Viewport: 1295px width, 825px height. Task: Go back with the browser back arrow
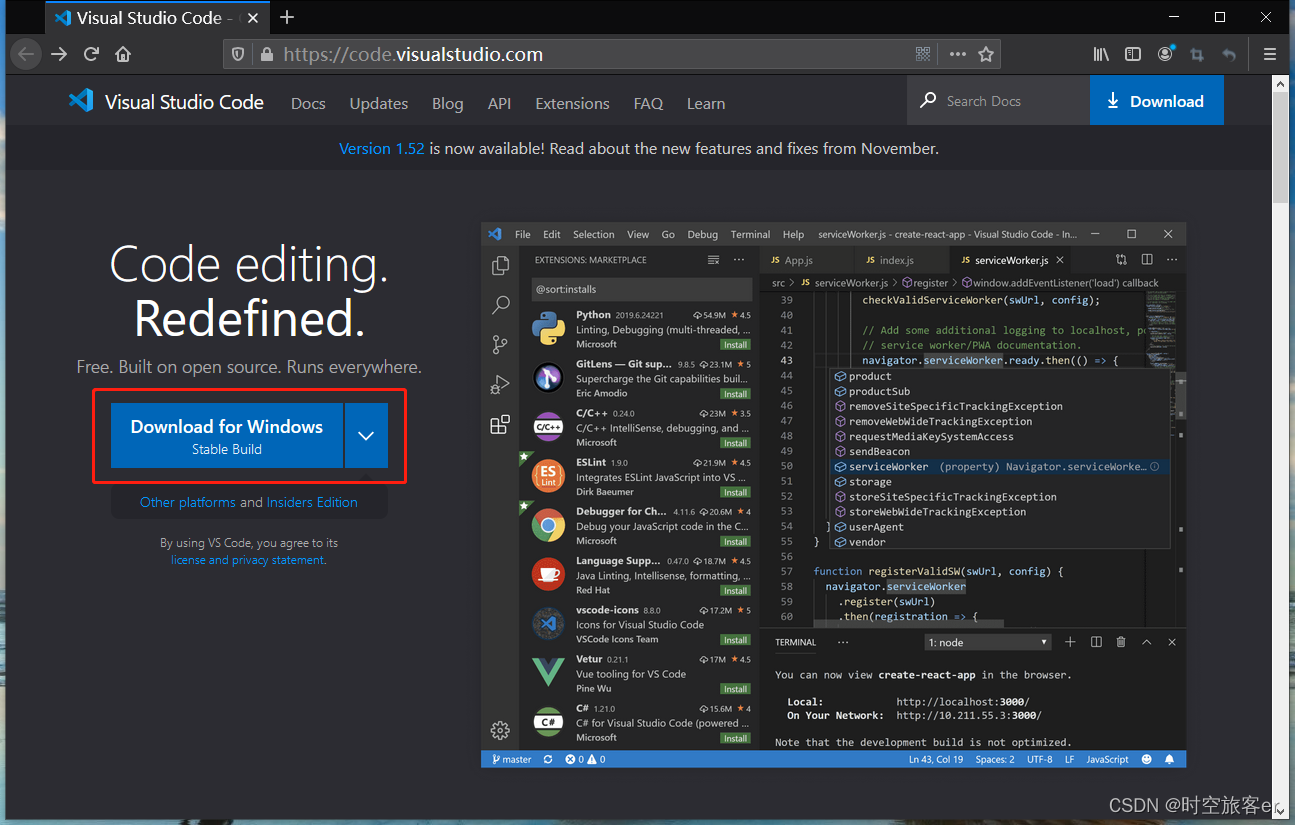(x=26, y=55)
